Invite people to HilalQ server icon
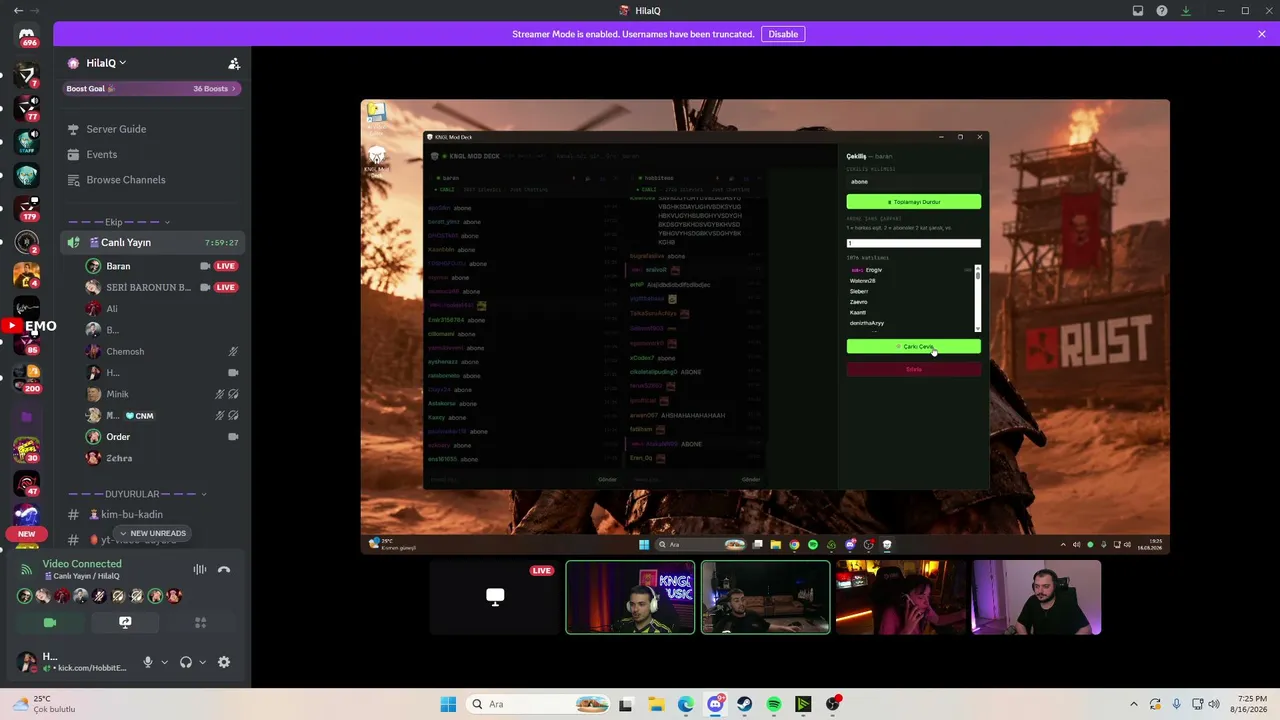The image size is (1280, 720). 234,63
